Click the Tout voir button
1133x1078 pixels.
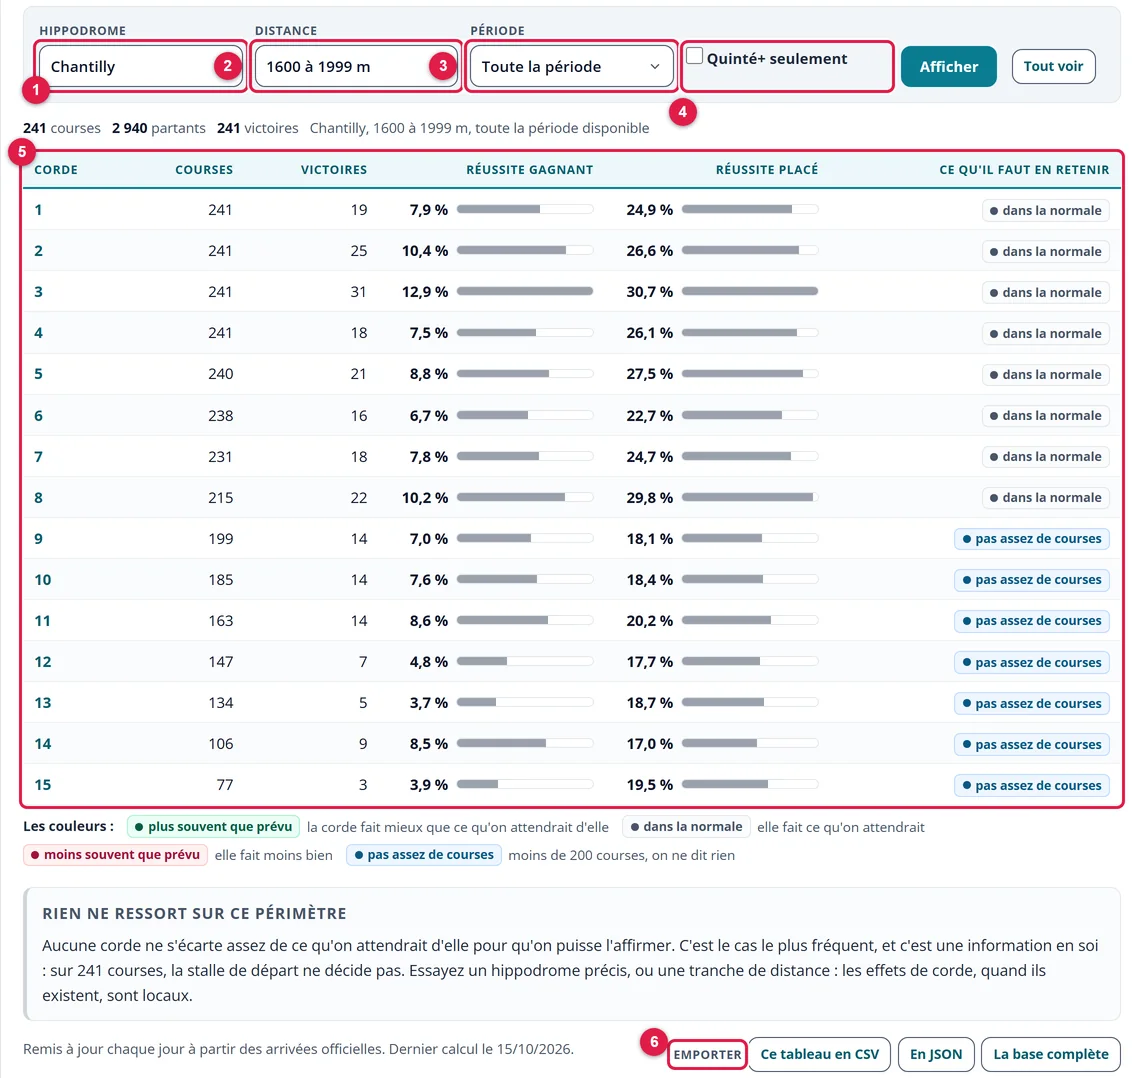click(x=1053, y=66)
